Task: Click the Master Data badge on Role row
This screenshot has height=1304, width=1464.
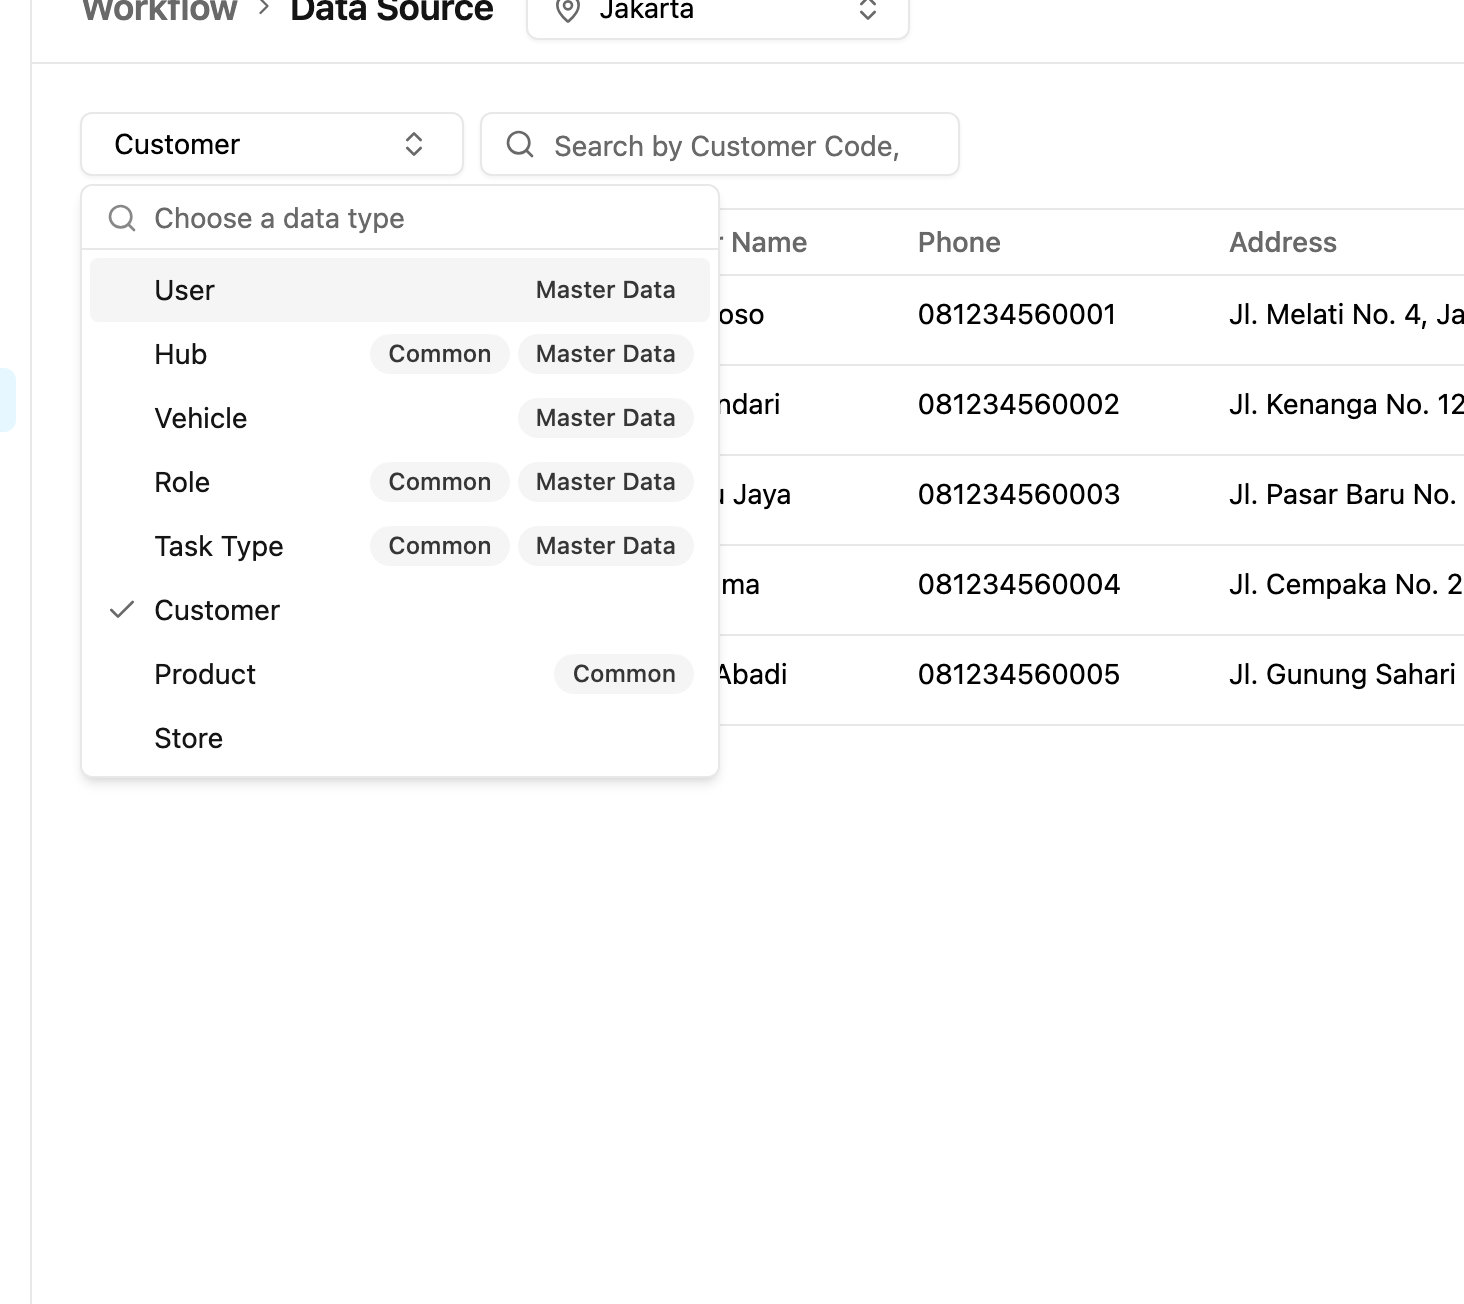Action: pos(606,482)
